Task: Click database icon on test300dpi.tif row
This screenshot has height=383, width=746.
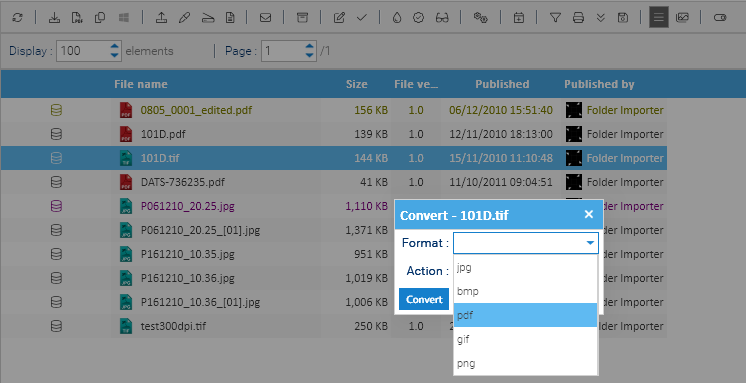Action: tap(56, 326)
